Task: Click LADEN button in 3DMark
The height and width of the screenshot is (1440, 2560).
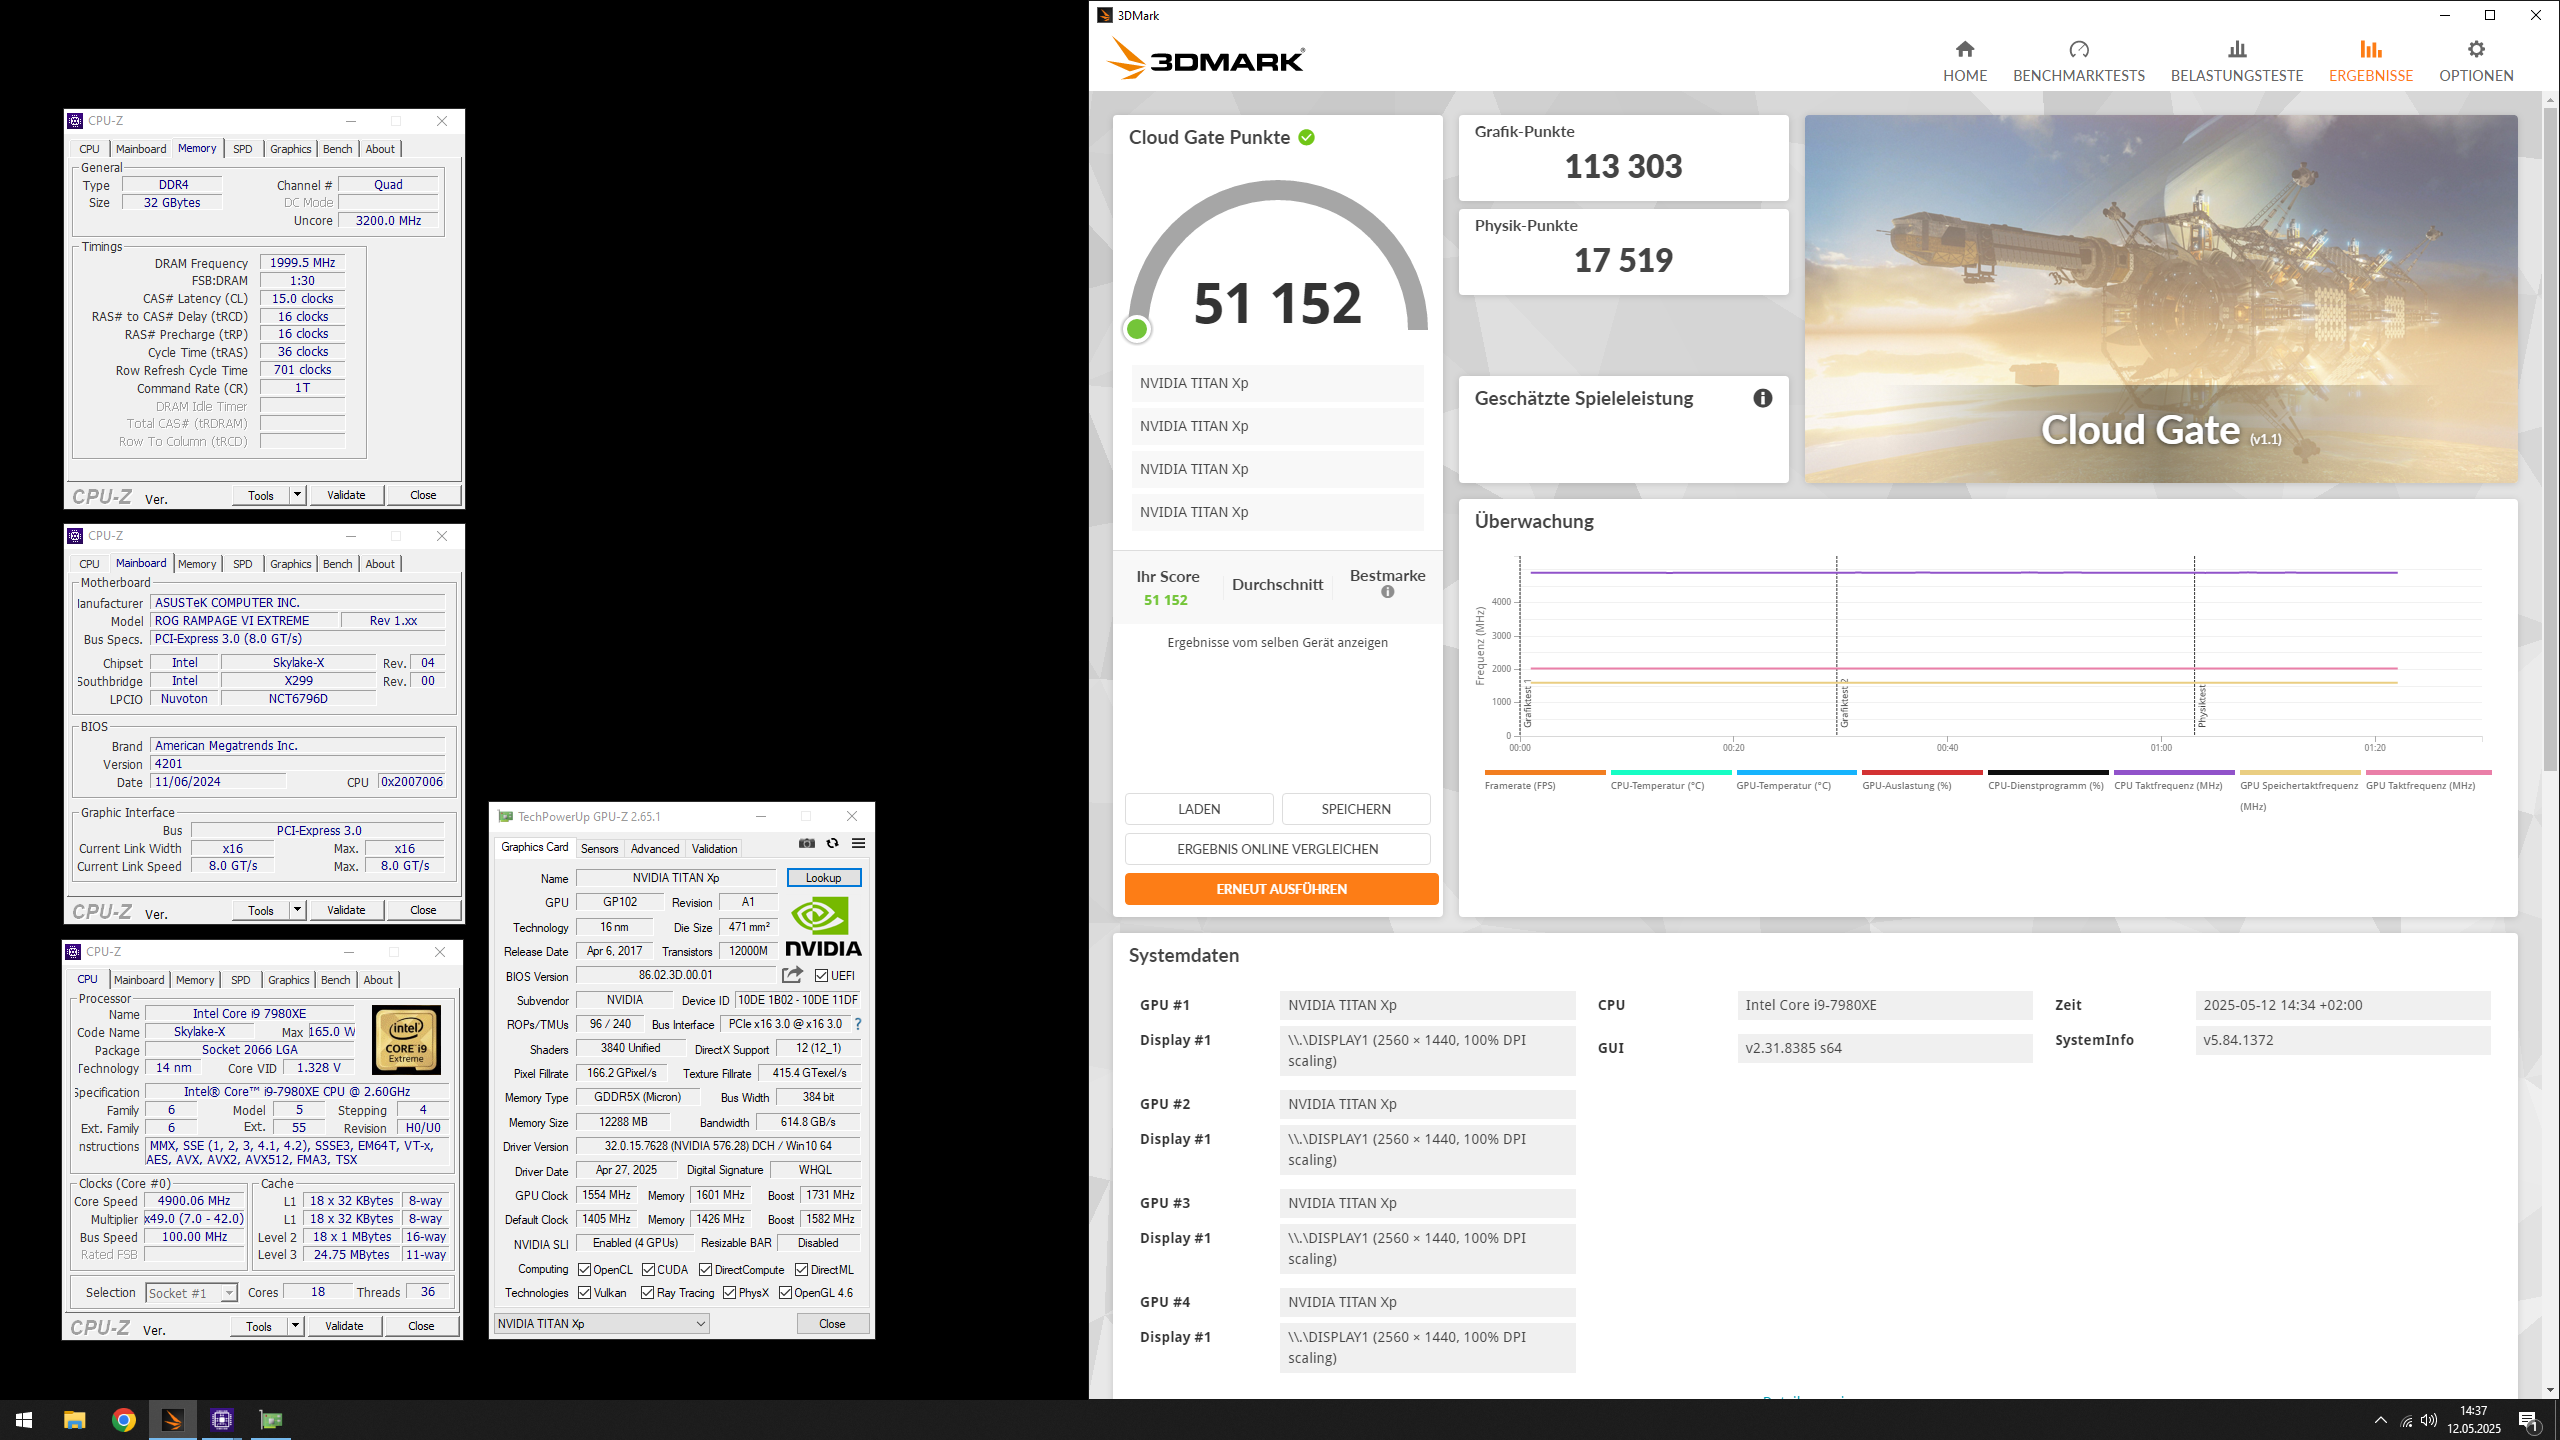Action: [x=1199, y=809]
